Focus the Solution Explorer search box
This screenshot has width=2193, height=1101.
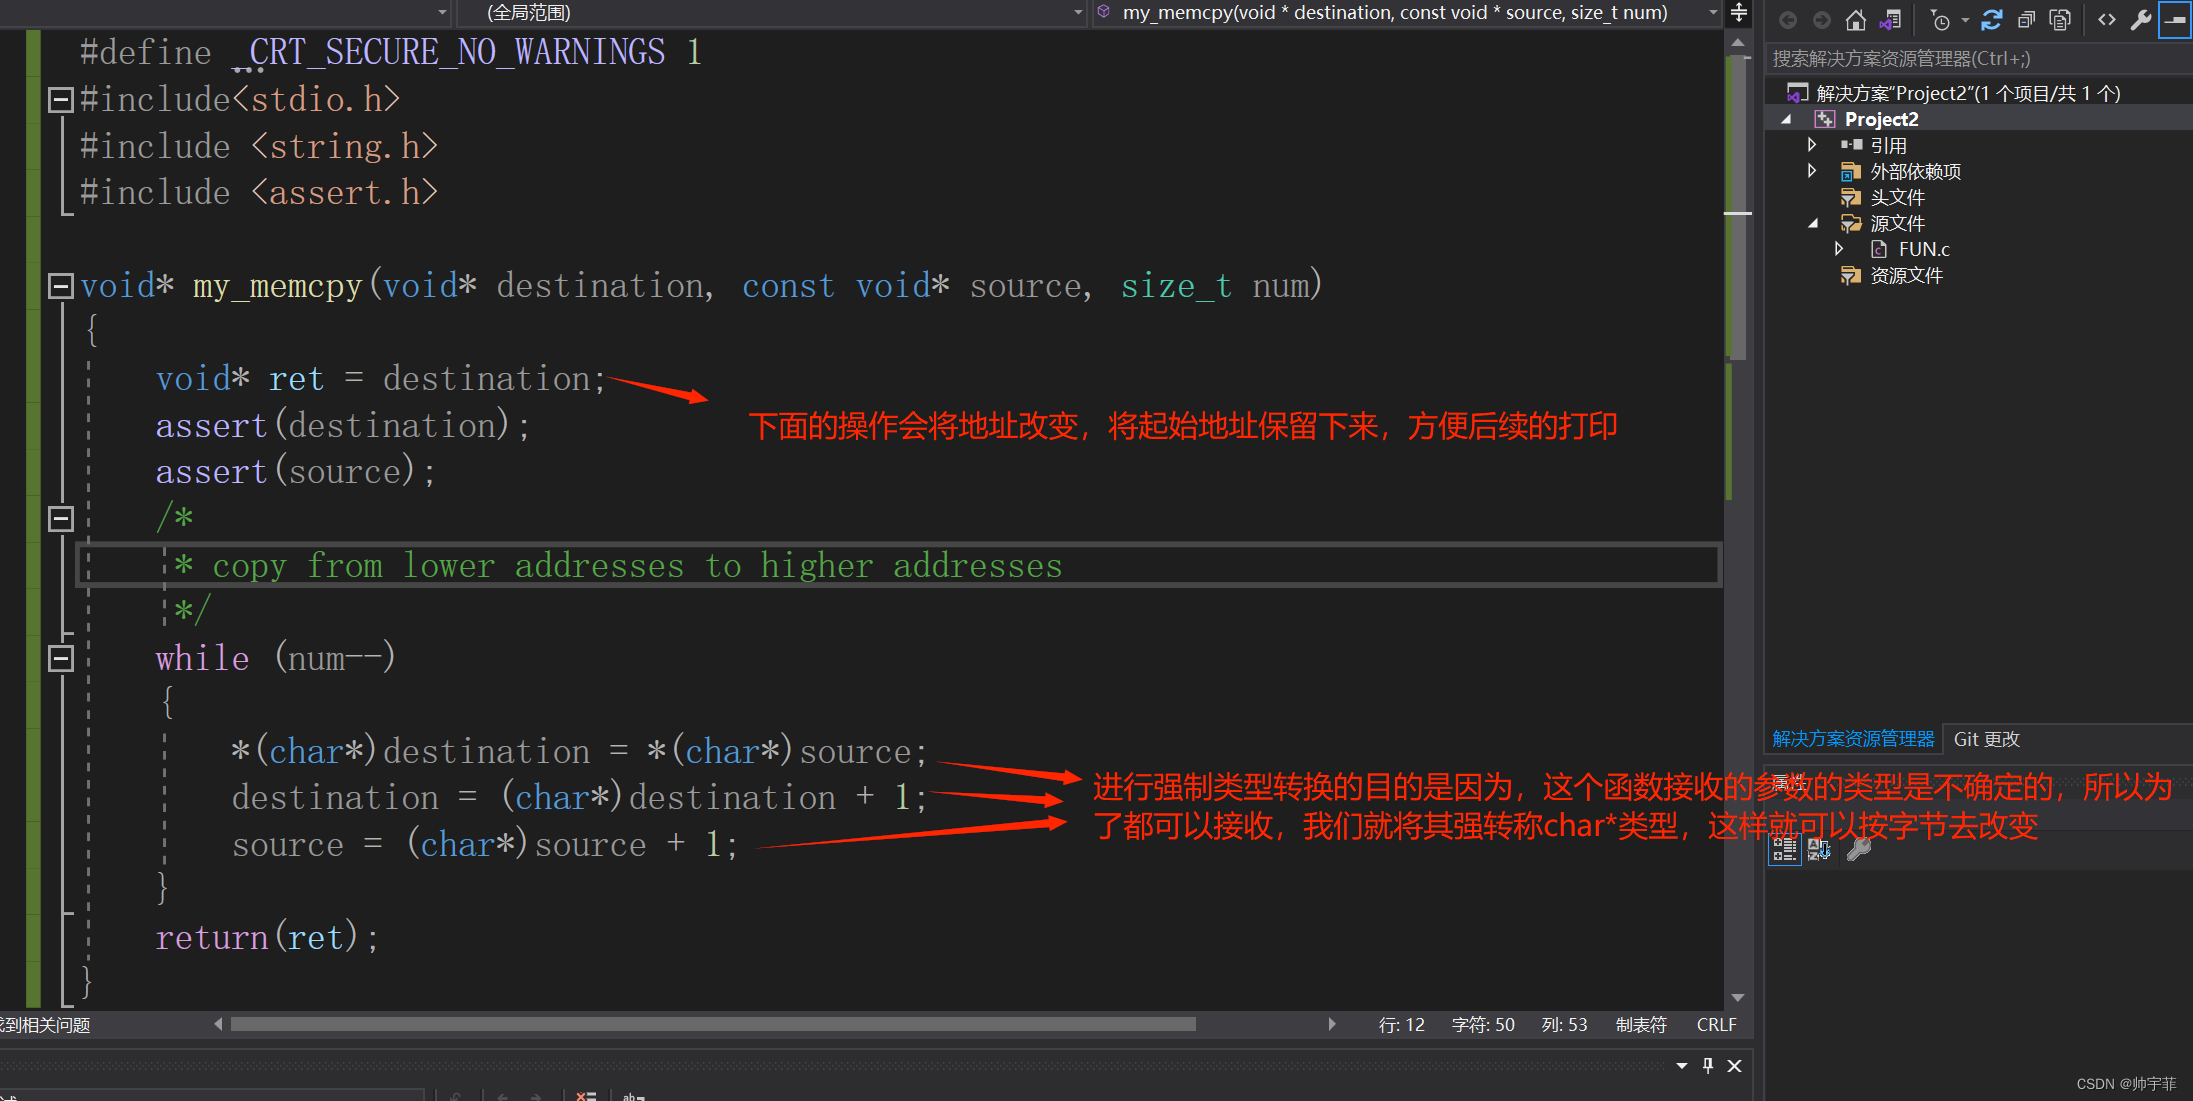[1978, 59]
